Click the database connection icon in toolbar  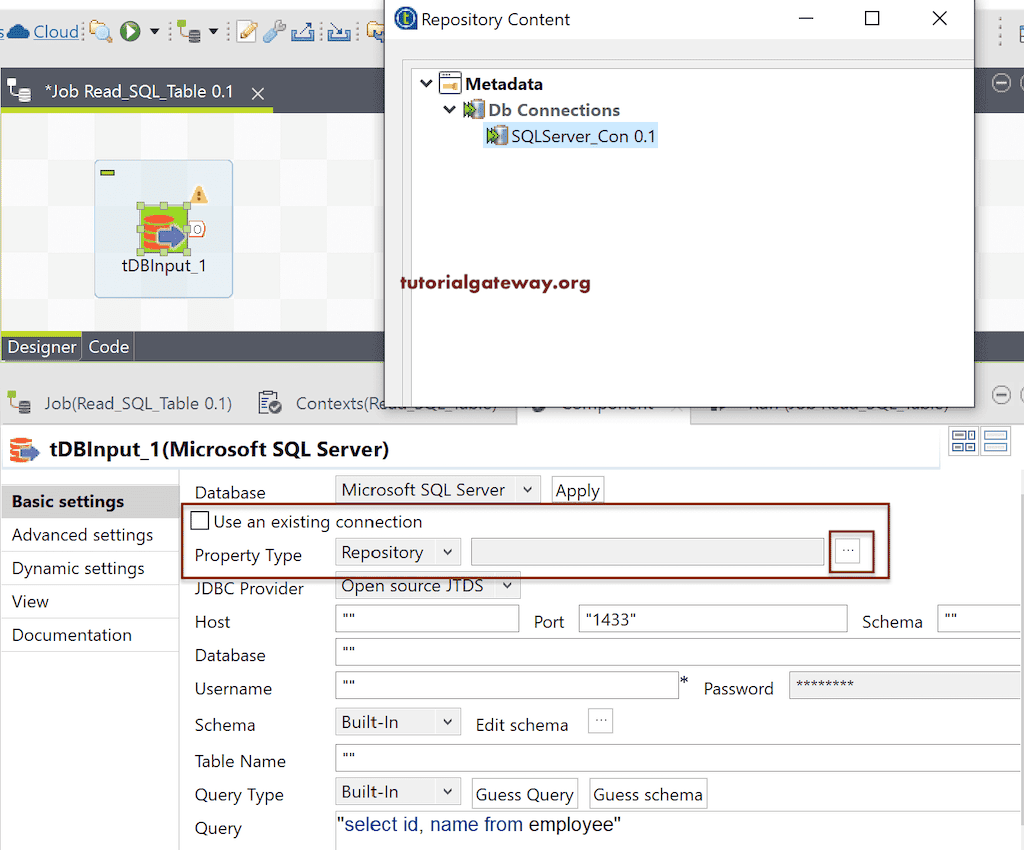click(190, 31)
